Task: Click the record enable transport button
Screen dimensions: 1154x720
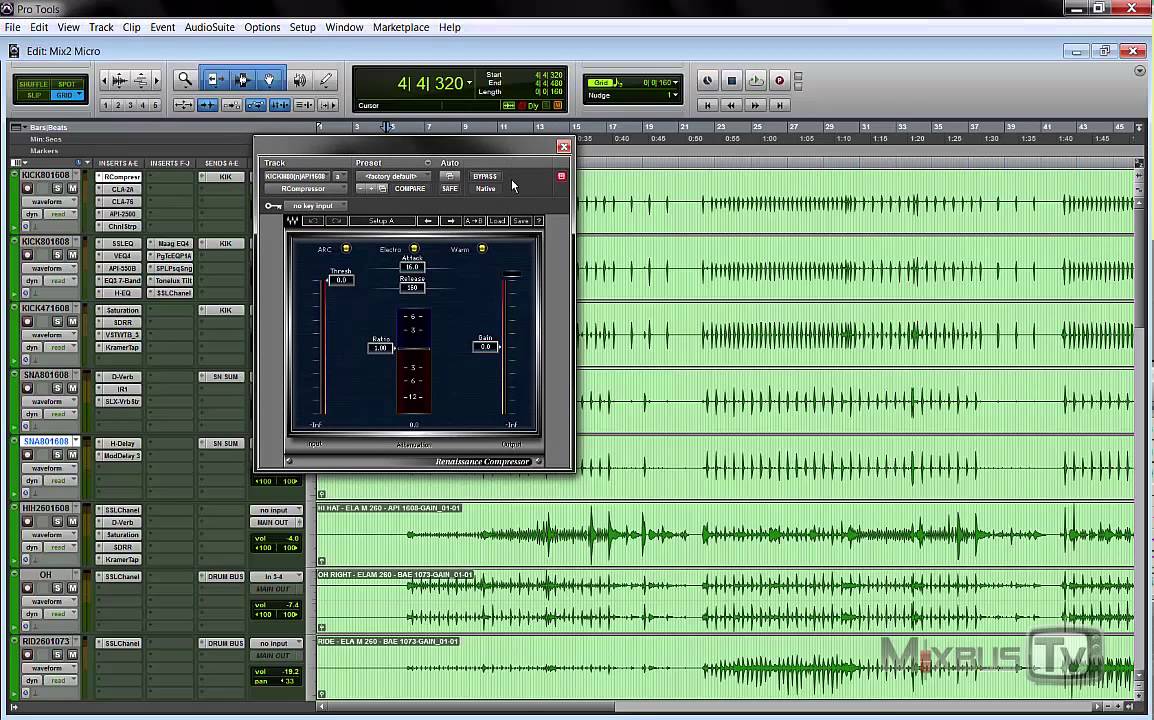Action: point(779,81)
